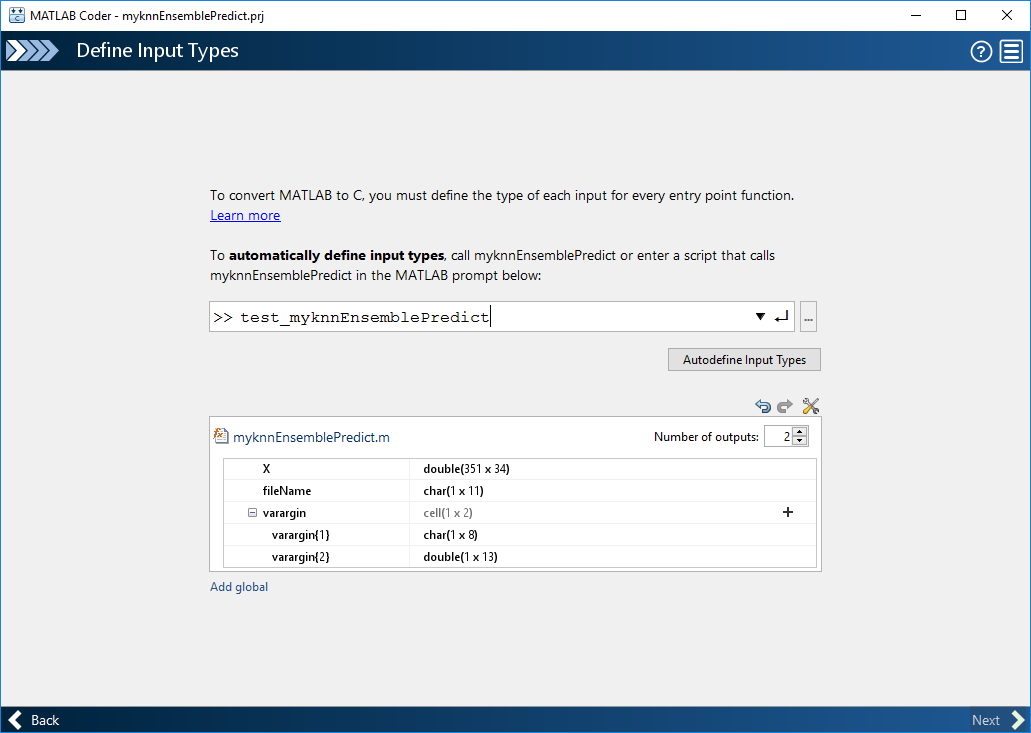
Task: Click the MATLAB prompt input field
Action: 480,317
